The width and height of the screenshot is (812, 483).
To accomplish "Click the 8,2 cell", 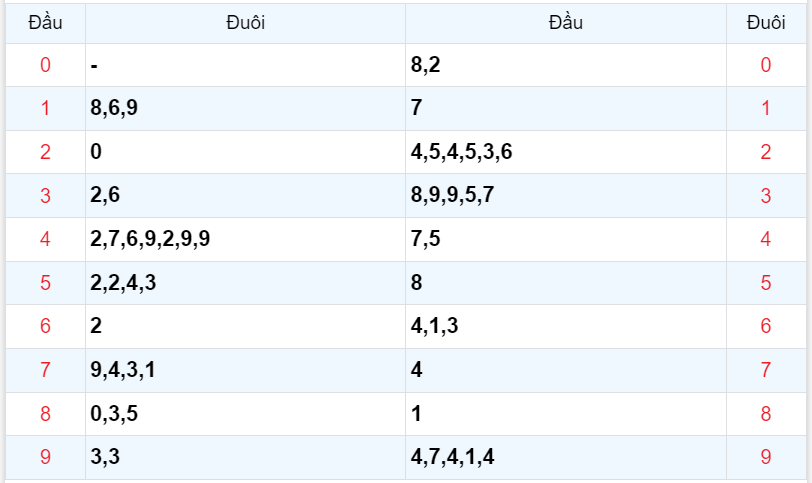I will [x=565, y=66].
